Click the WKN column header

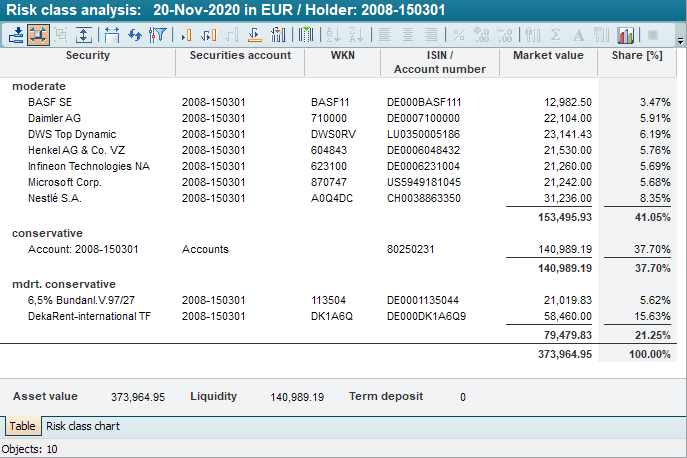coord(342,55)
